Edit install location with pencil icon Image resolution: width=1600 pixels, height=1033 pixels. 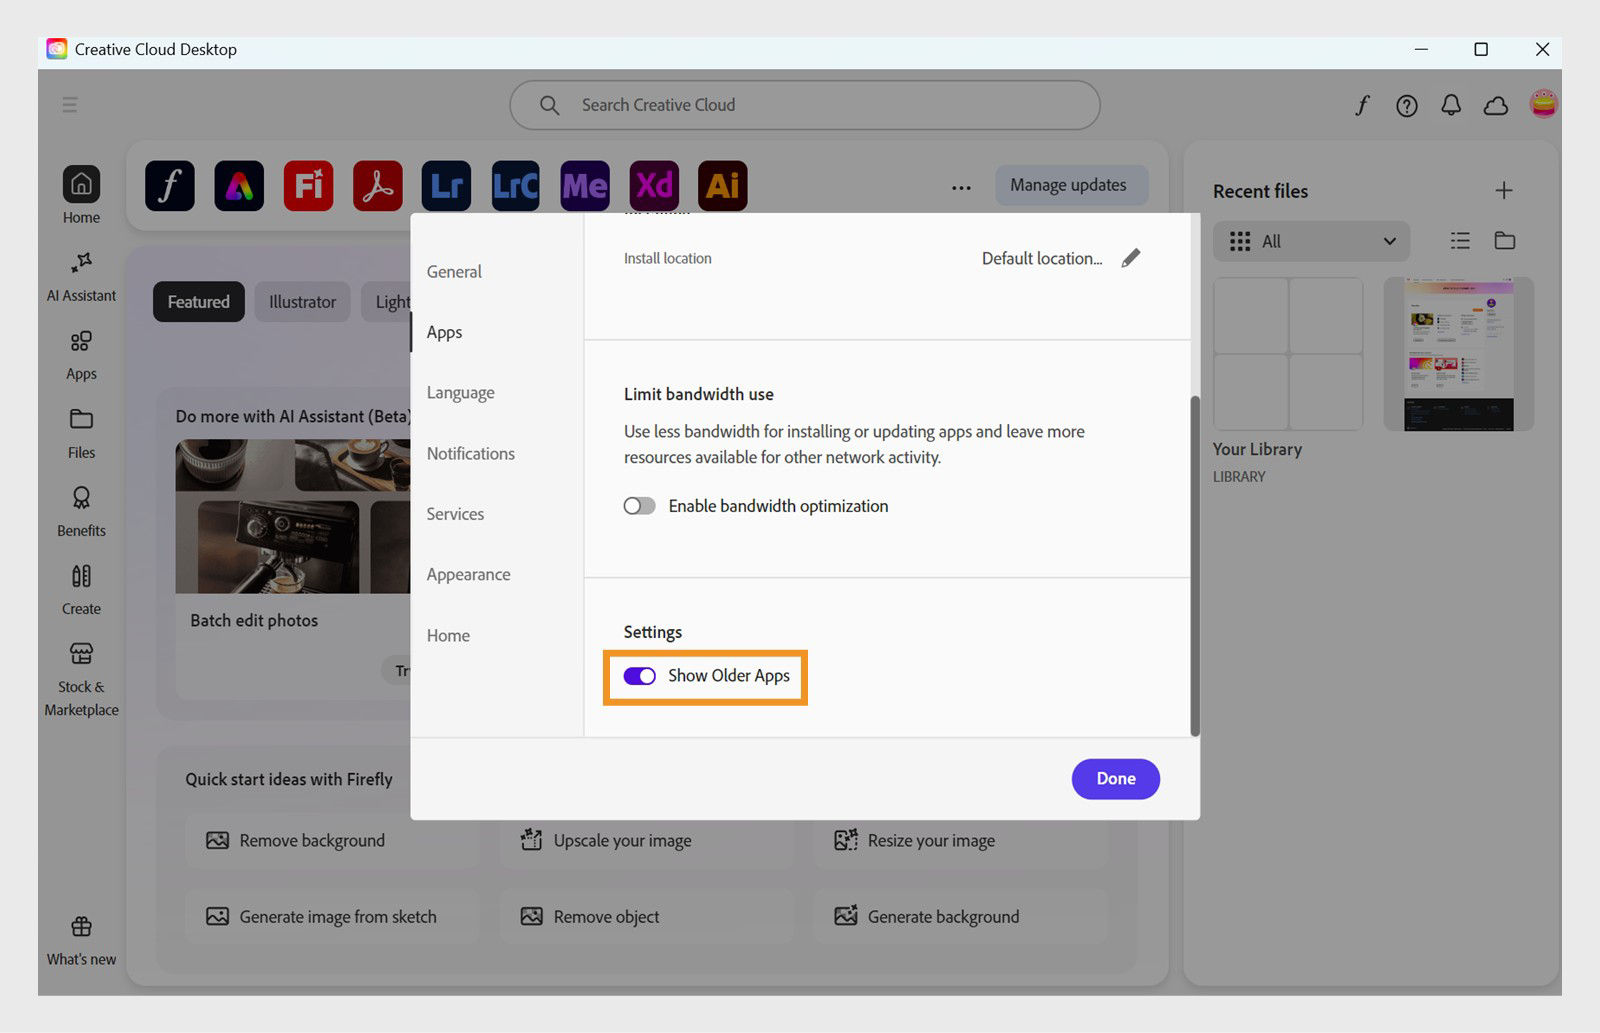point(1131,258)
